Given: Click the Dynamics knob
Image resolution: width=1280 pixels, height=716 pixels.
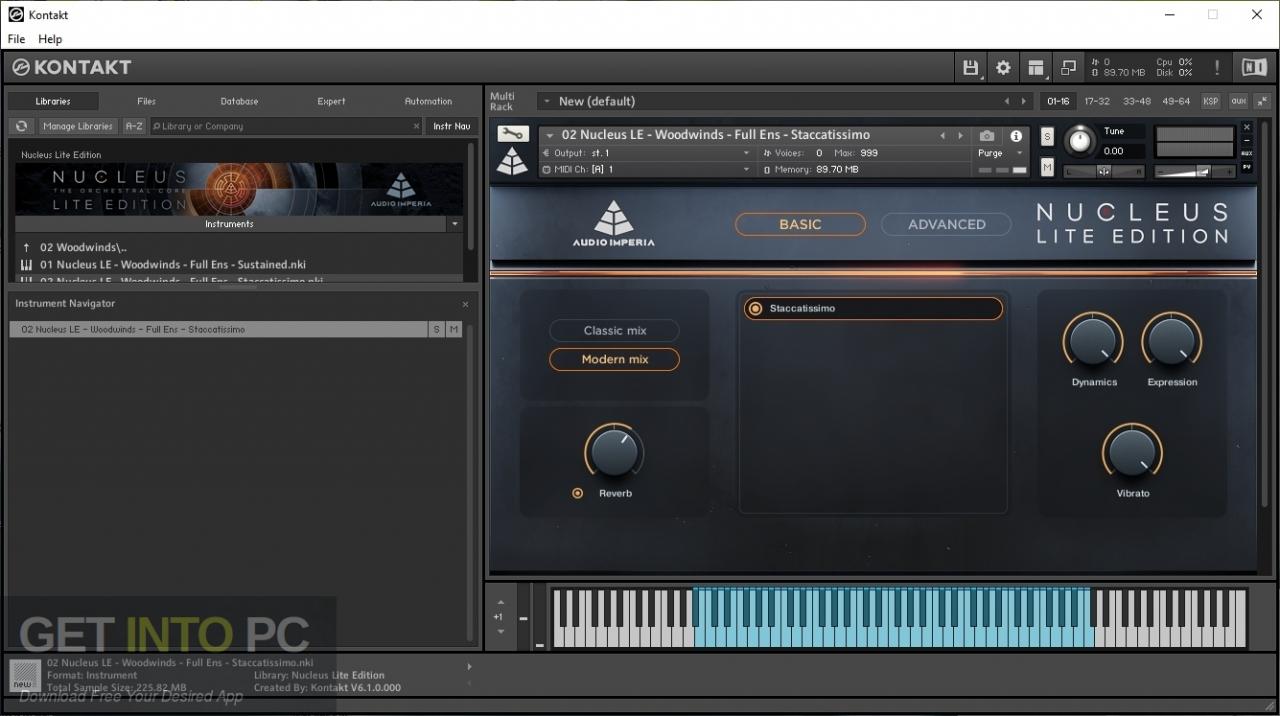Looking at the screenshot, I should [1093, 341].
